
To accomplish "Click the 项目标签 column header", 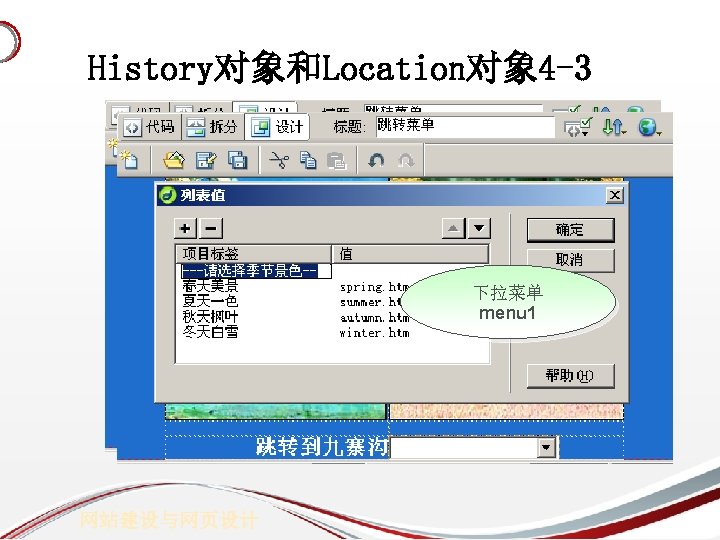I will [x=253, y=253].
